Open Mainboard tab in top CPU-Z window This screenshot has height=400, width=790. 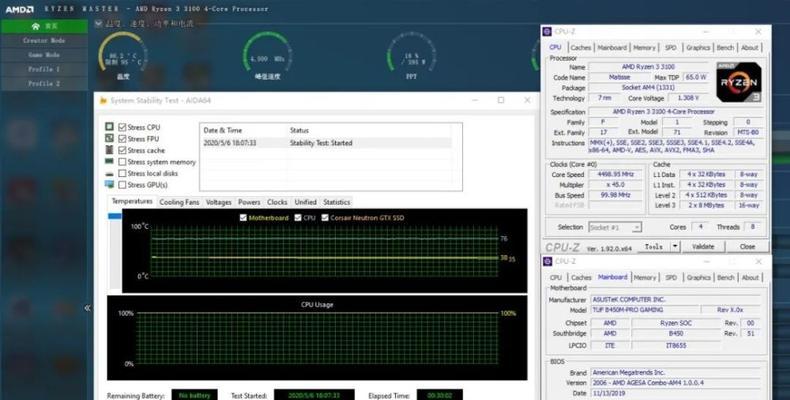click(612, 47)
